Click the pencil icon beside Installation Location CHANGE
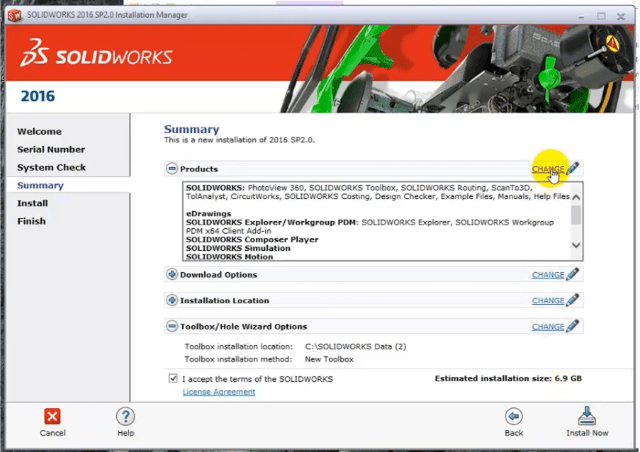Screen dimensions: 640x452 pos(573,300)
